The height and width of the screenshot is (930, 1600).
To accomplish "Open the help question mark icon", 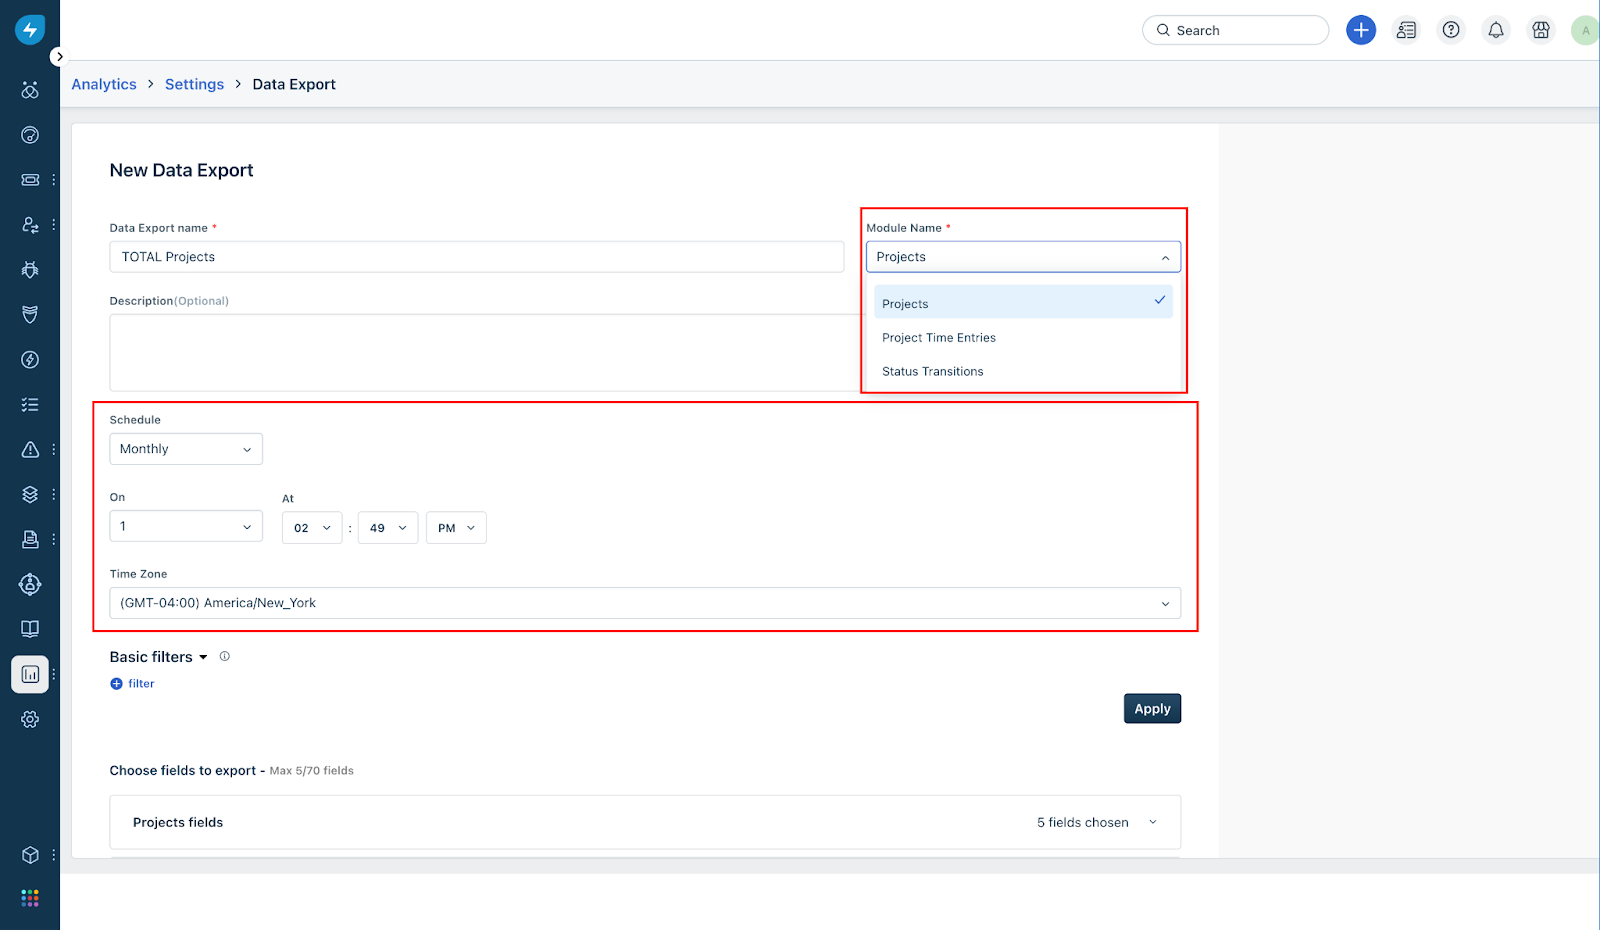I will pos(1451,30).
